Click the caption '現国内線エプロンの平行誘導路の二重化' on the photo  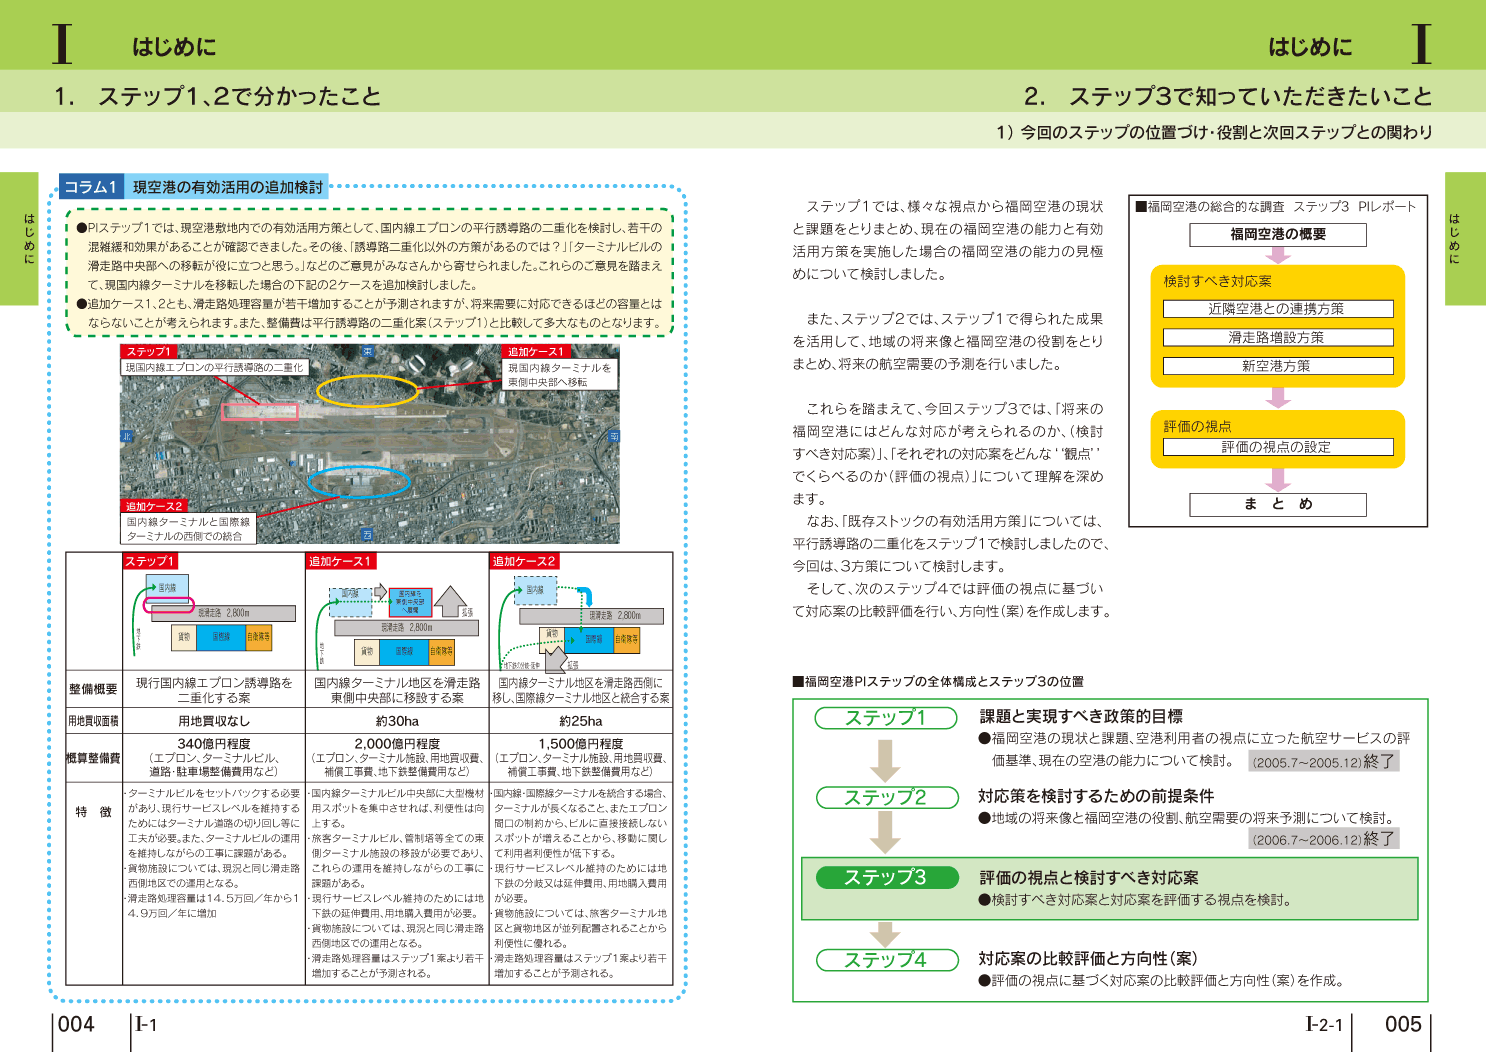[x=214, y=367]
